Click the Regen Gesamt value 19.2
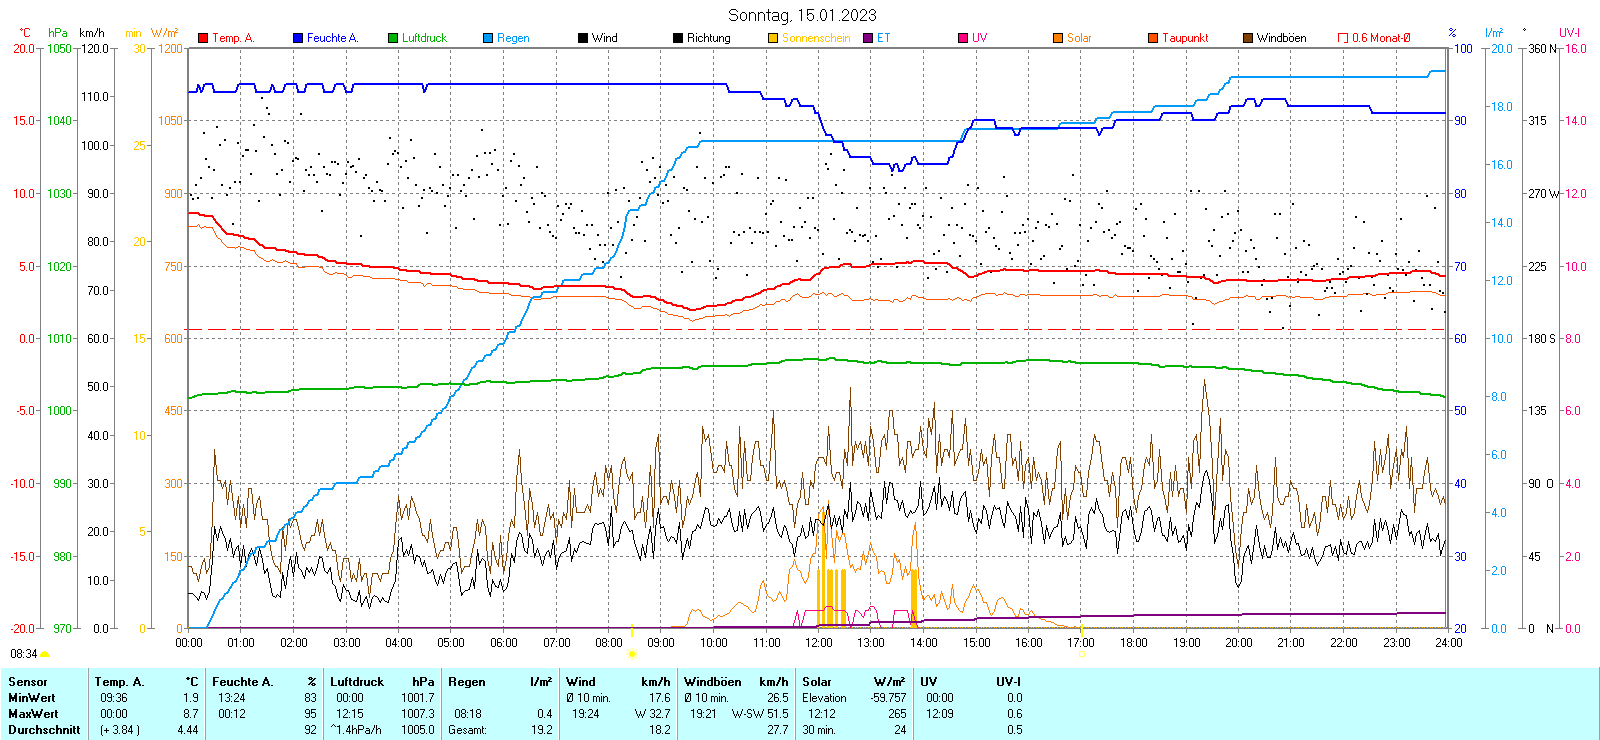1600x740 pixels. (x=541, y=730)
